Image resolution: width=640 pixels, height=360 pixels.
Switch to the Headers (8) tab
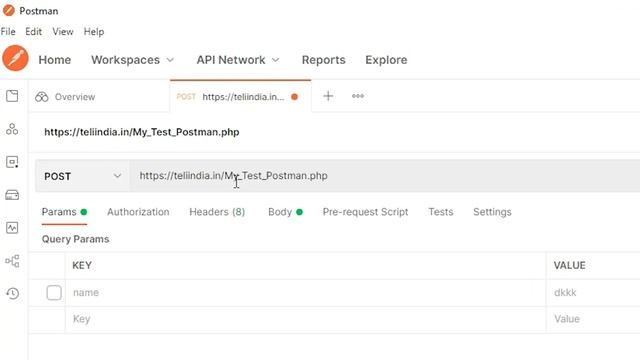click(x=217, y=212)
